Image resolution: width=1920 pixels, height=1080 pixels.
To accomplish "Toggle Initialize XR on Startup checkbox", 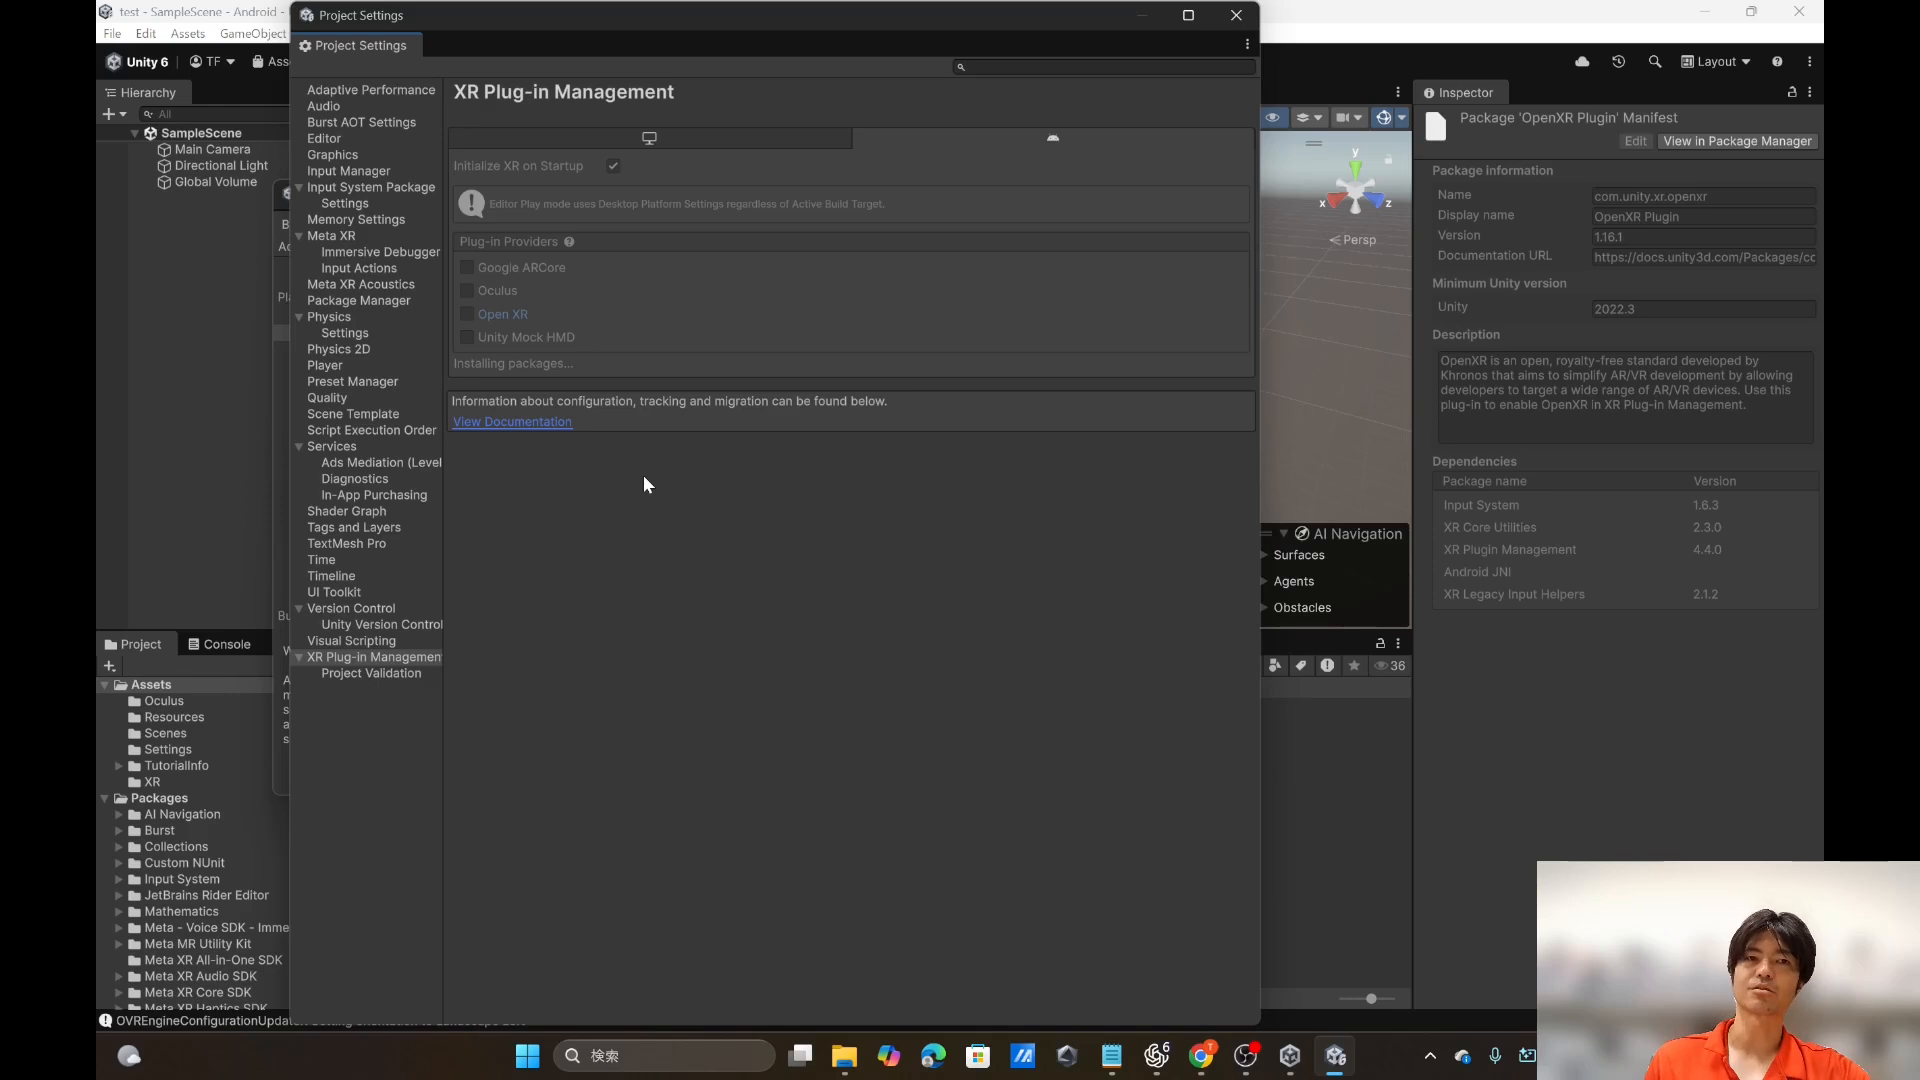I will point(613,166).
